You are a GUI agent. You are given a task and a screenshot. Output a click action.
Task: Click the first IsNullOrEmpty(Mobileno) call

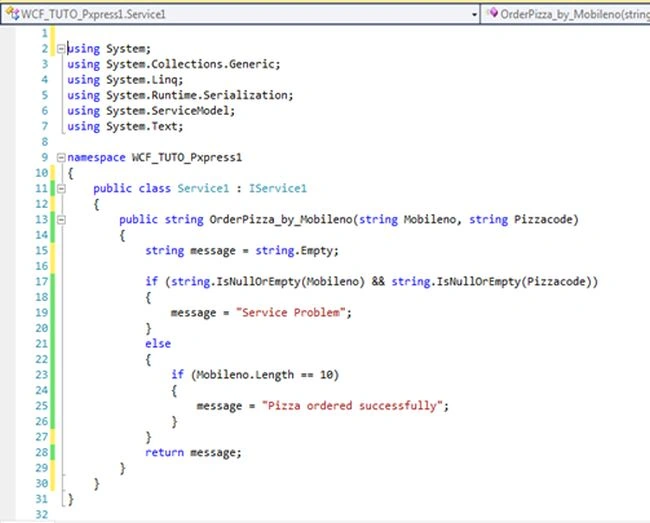(x=291, y=282)
